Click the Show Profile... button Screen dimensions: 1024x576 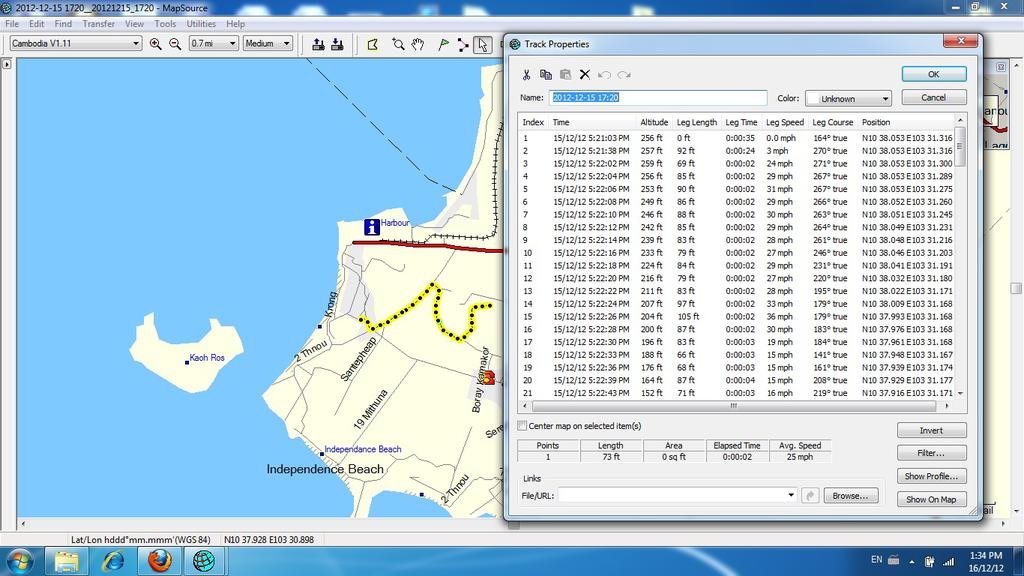931,476
